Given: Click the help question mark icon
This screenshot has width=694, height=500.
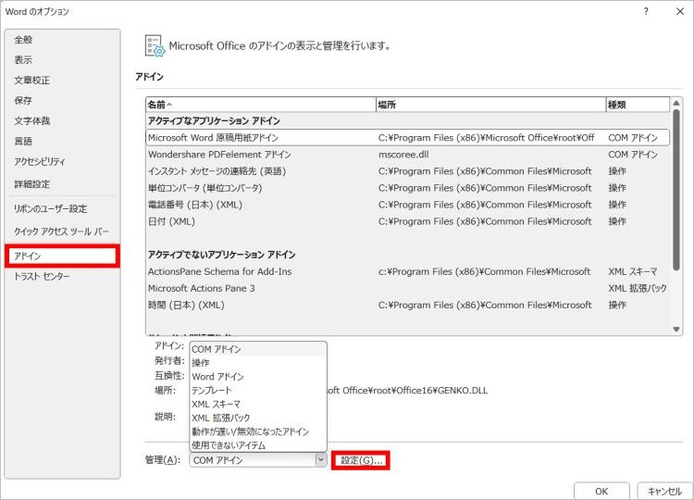Looking at the screenshot, I should (647, 11).
